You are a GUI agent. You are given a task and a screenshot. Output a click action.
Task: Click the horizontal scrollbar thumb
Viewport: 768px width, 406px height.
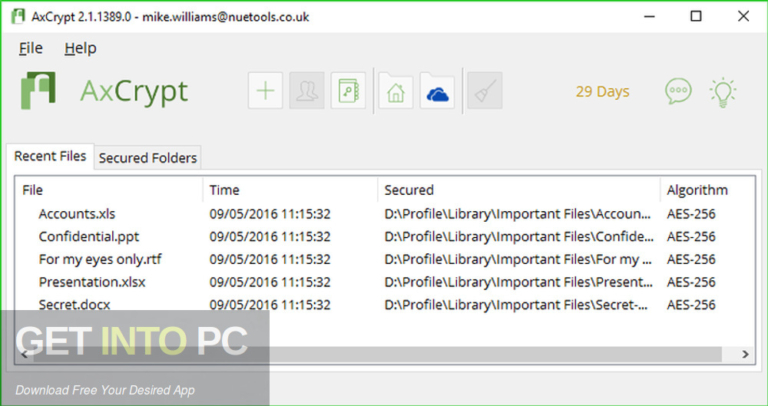pyautogui.click(x=377, y=354)
